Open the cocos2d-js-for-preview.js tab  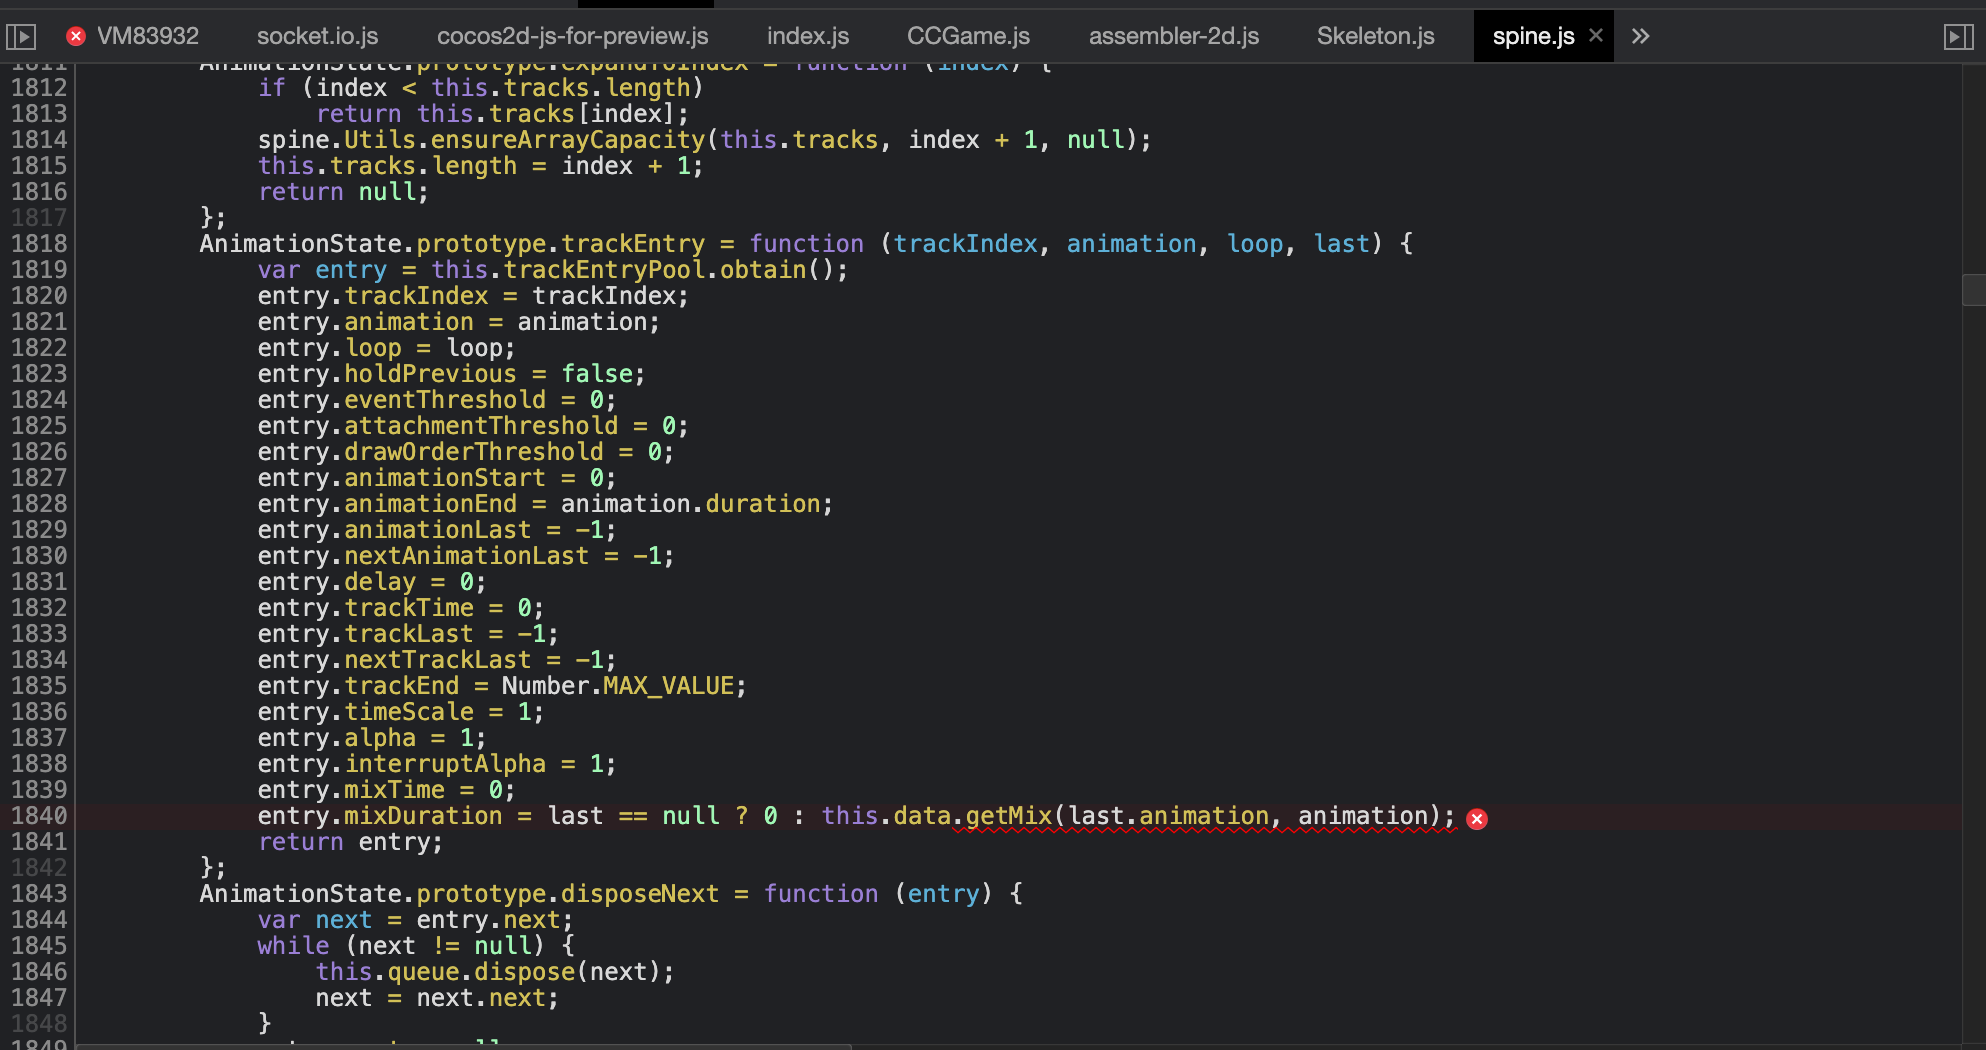click(572, 37)
